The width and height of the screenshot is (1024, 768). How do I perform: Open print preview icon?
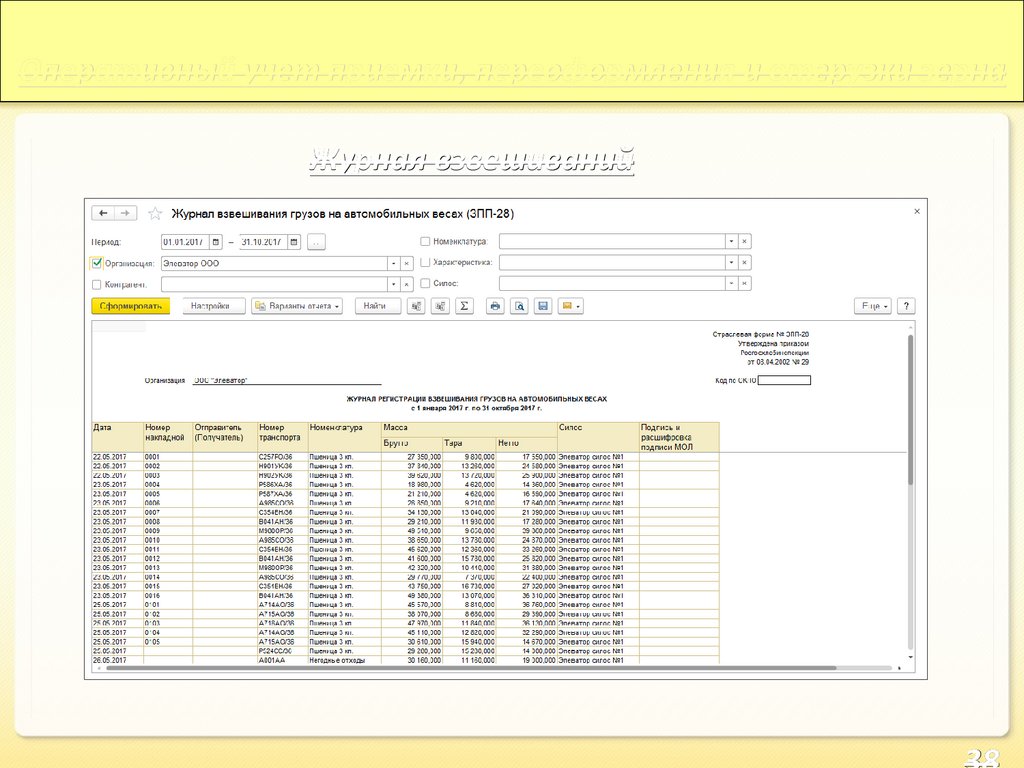(519, 306)
